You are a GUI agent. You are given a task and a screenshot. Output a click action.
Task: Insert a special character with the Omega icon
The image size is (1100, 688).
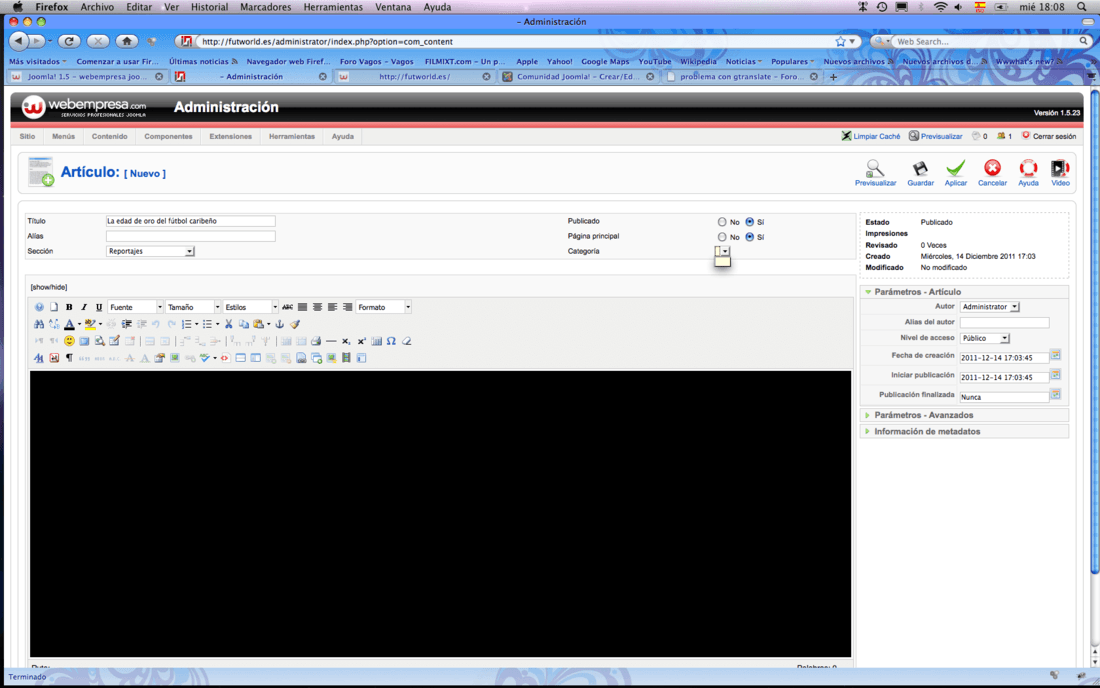[x=391, y=341]
